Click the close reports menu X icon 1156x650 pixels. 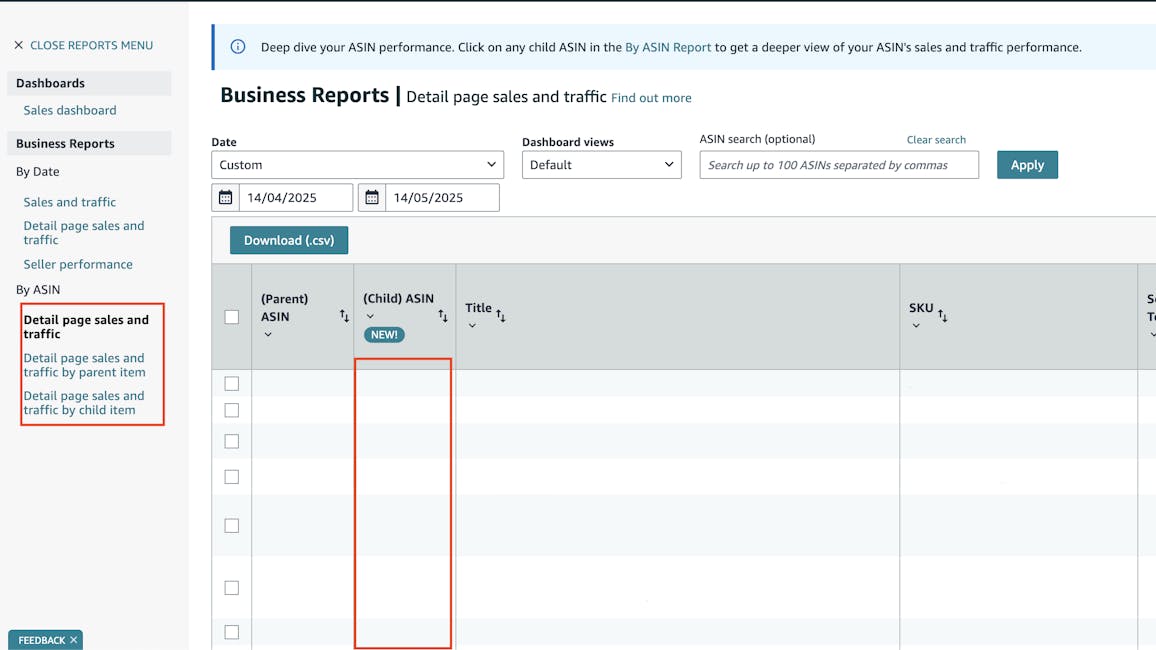(x=18, y=45)
